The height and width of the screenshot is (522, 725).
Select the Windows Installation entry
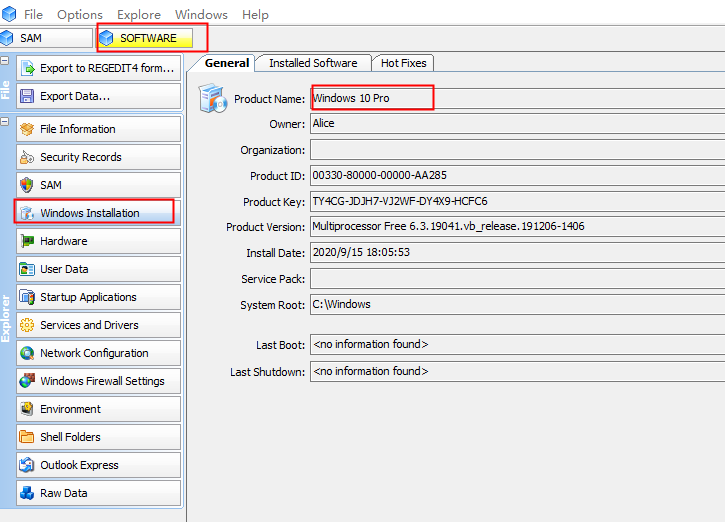[x=98, y=213]
